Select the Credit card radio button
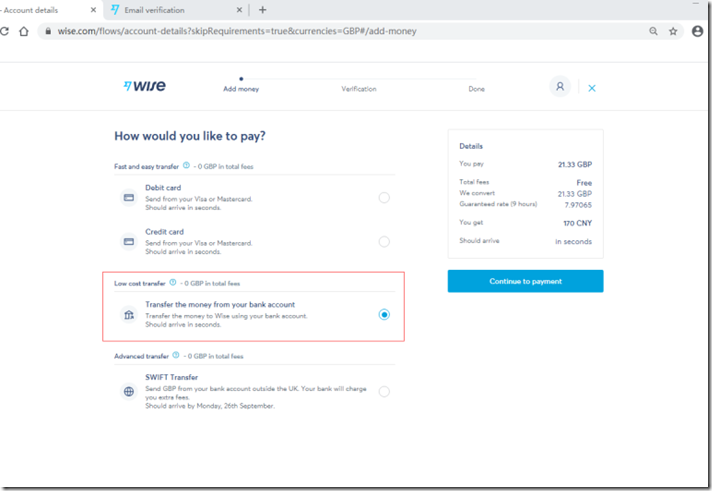Viewport: 712px width, 491px height. coord(384,242)
